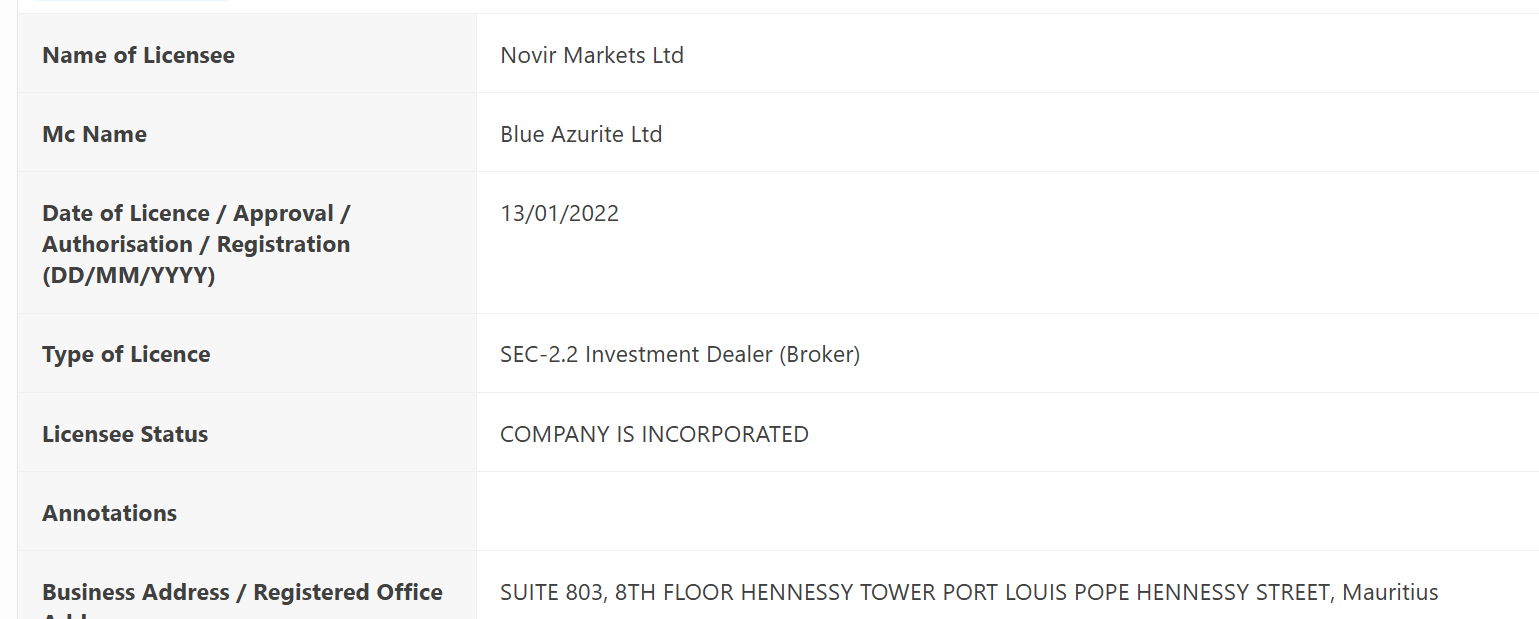
Task: Click the 'Licensee Status' label
Action: [x=125, y=434]
